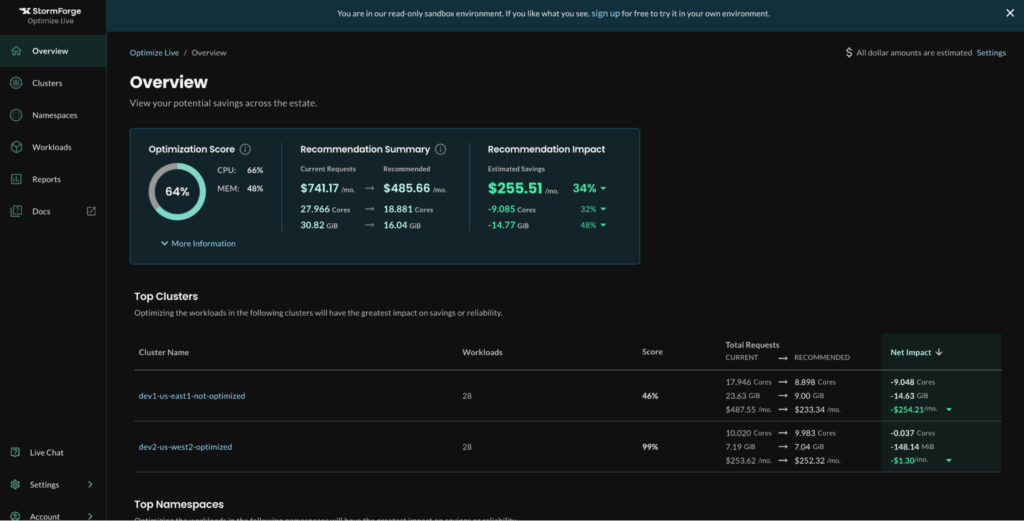The image size is (1024, 521).
Task: Click the 32% cores dropdown arrow
Action: tap(603, 210)
